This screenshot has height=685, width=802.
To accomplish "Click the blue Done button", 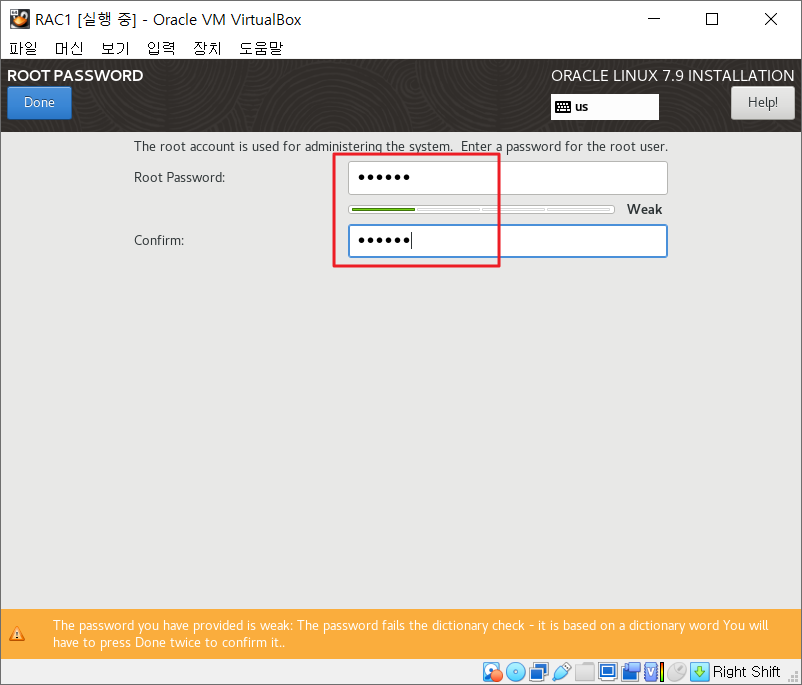I will [x=39, y=103].
